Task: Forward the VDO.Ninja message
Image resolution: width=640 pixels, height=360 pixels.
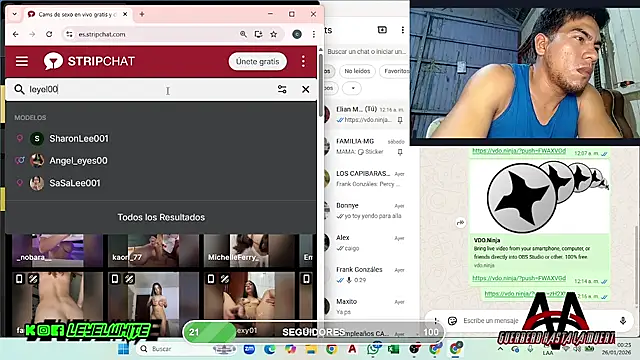Action: (460, 222)
